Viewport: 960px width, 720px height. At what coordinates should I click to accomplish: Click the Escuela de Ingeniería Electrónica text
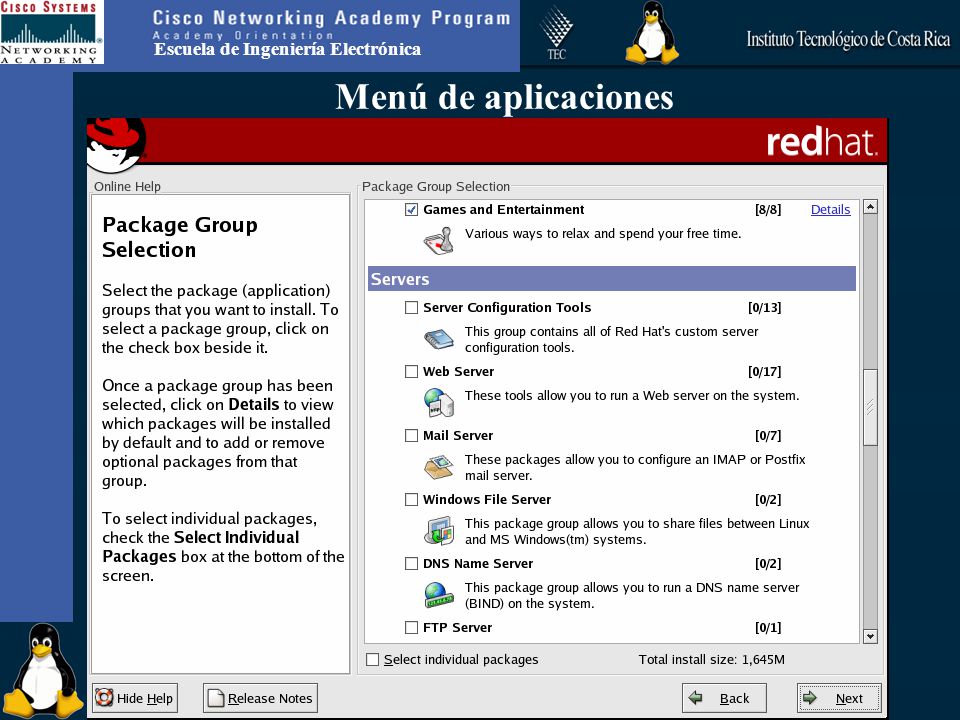(x=287, y=49)
